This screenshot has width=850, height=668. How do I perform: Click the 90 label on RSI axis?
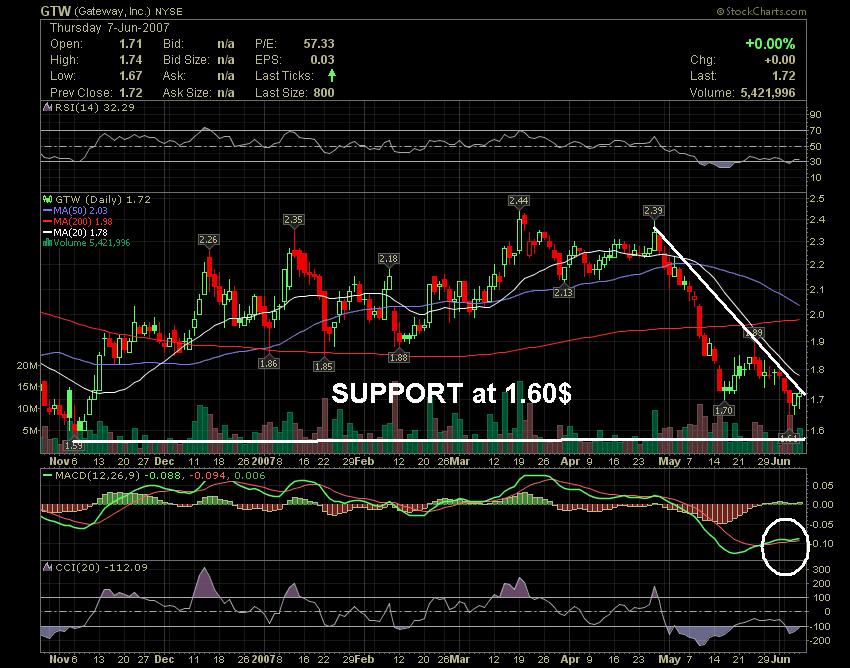[816, 114]
